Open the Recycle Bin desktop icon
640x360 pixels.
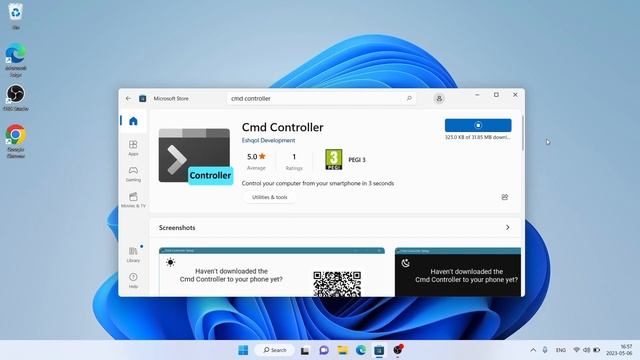pos(16,16)
